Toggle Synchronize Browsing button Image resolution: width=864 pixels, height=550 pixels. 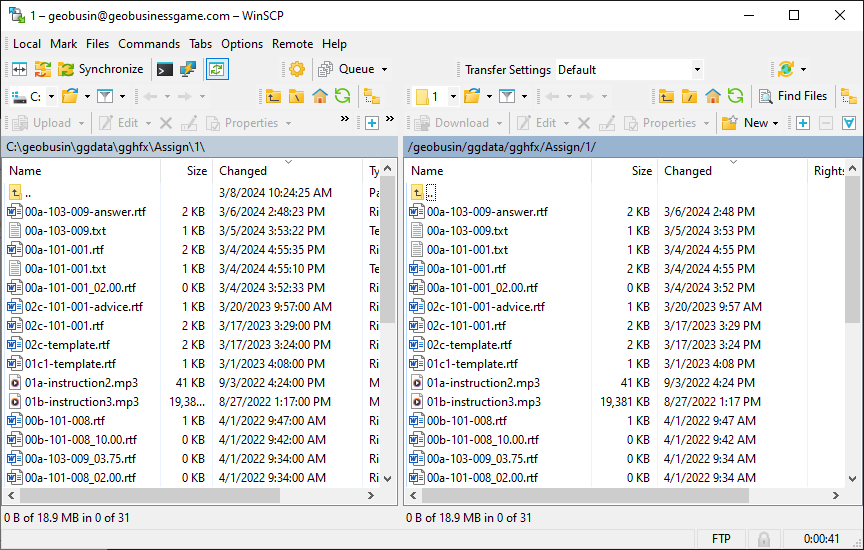216,69
